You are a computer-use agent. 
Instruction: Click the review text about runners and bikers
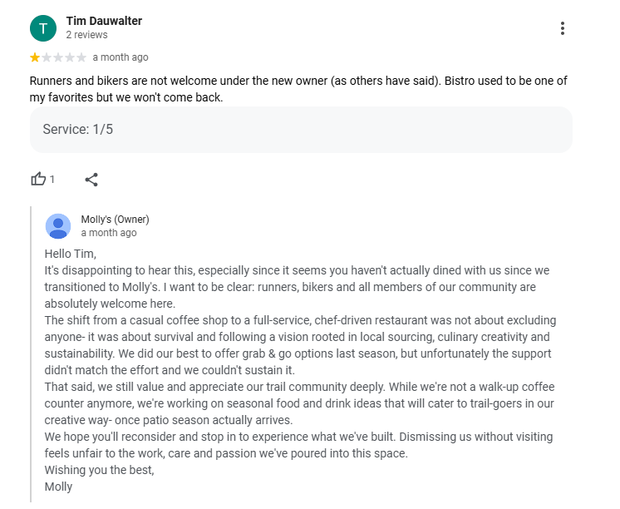coord(298,89)
